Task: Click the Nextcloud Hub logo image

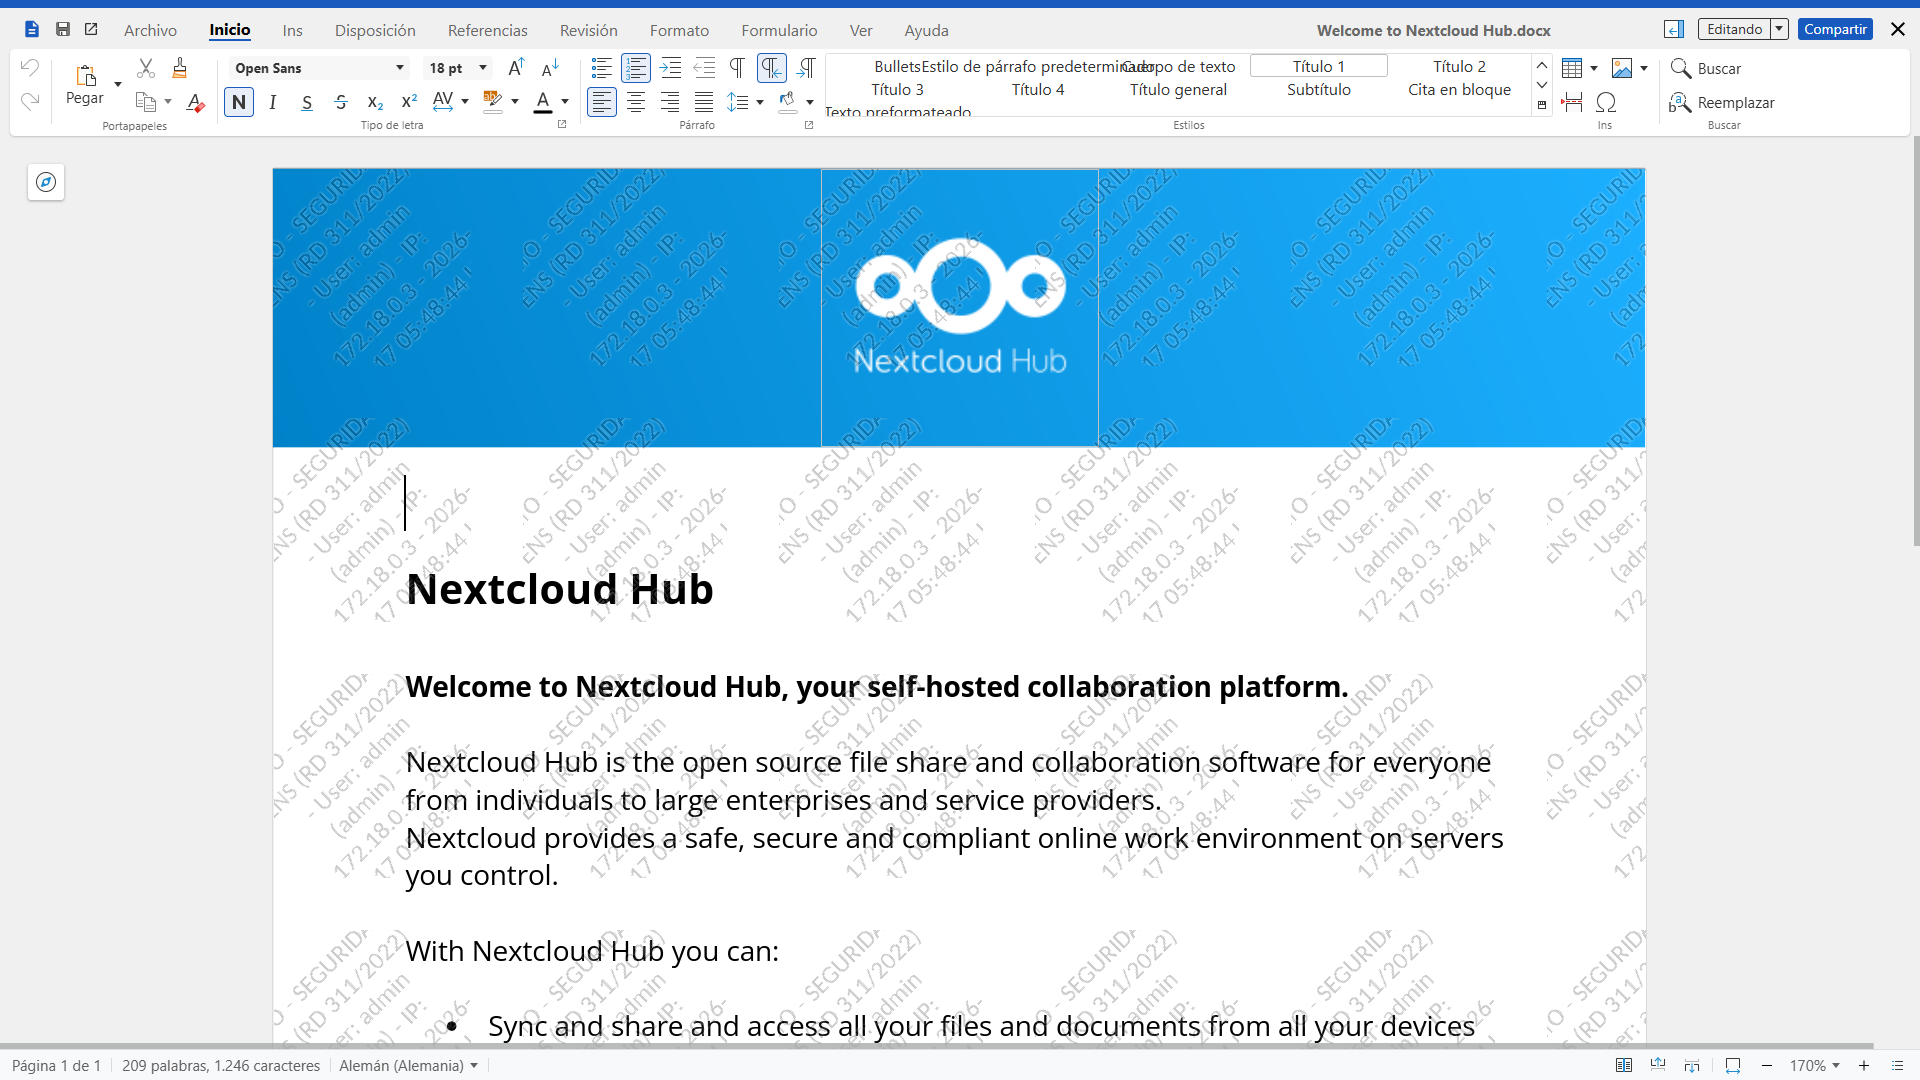Action: click(x=960, y=308)
